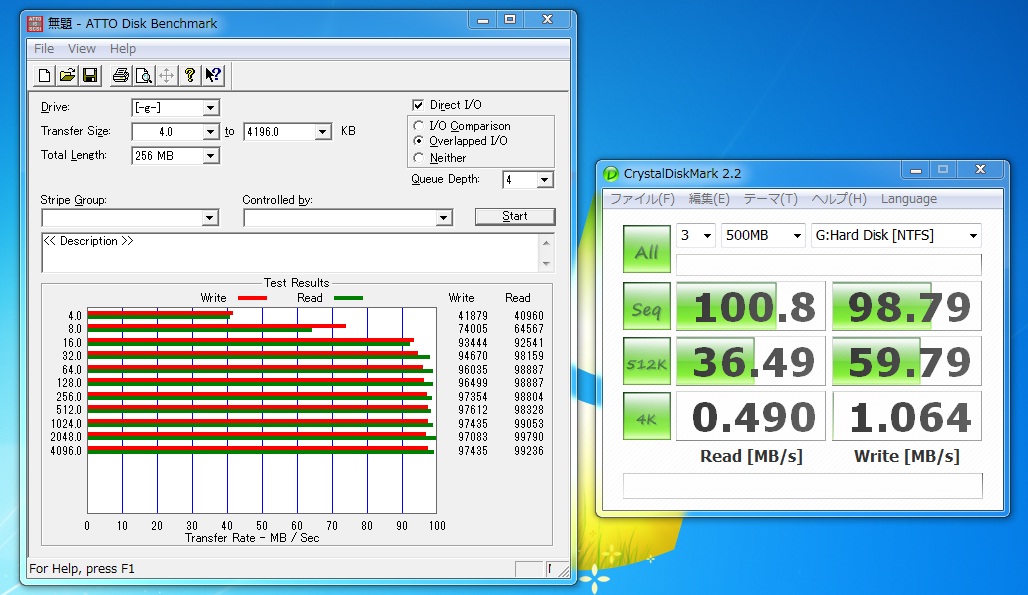Click the CrystalDiskMark title bar icon
The width and height of the screenshot is (1028, 595).
(x=610, y=174)
